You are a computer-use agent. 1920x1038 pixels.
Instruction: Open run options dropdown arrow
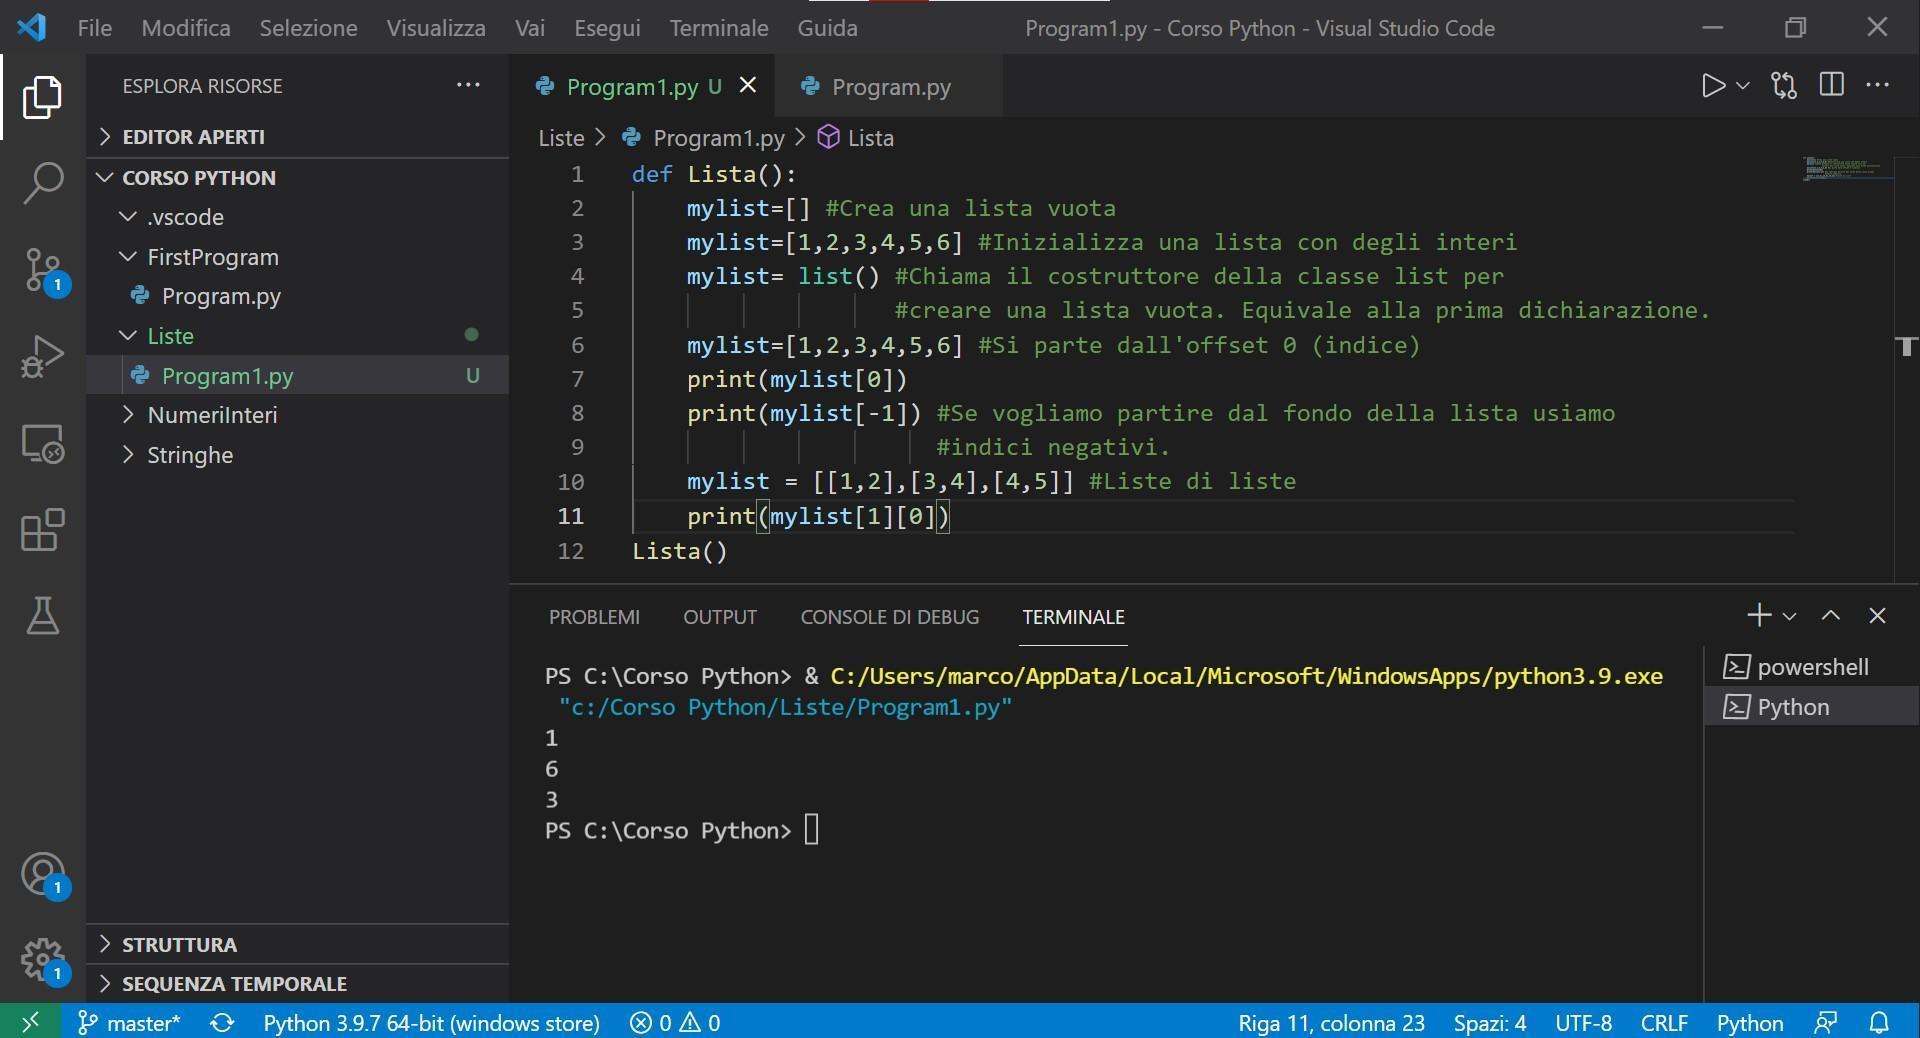tap(1743, 86)
